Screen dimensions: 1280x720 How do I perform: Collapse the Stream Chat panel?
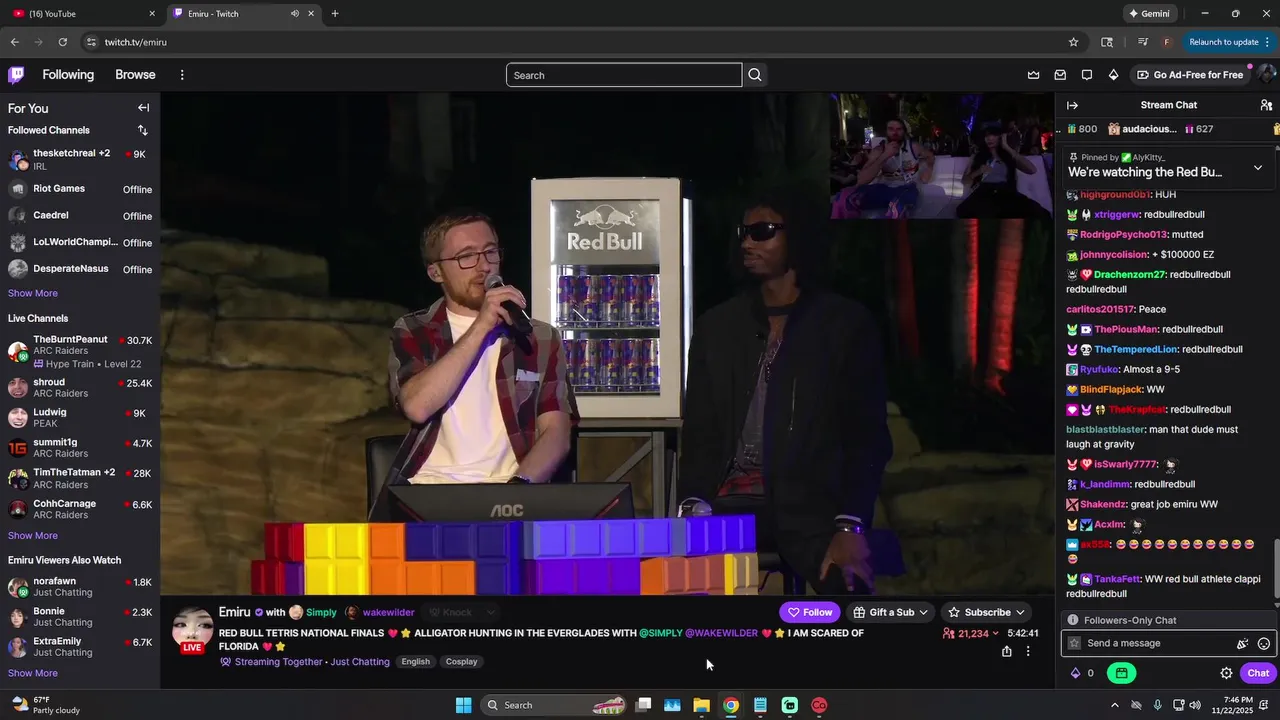pos(1072,105)
